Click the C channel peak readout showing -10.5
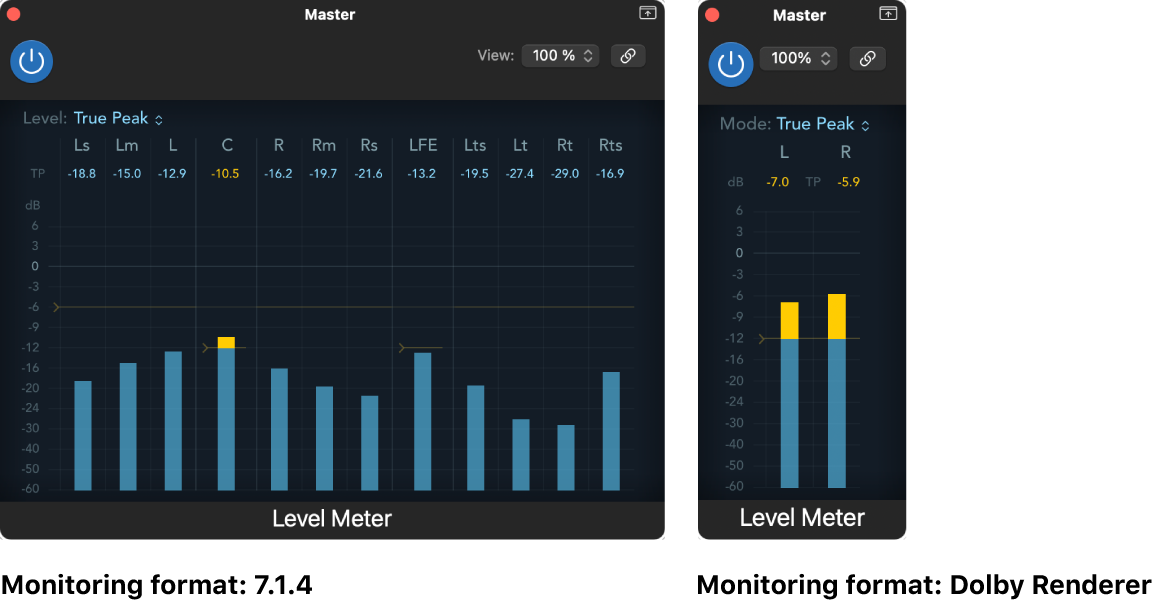The height and width of the screenshot is (610, 1154). (x=225, y=172)
